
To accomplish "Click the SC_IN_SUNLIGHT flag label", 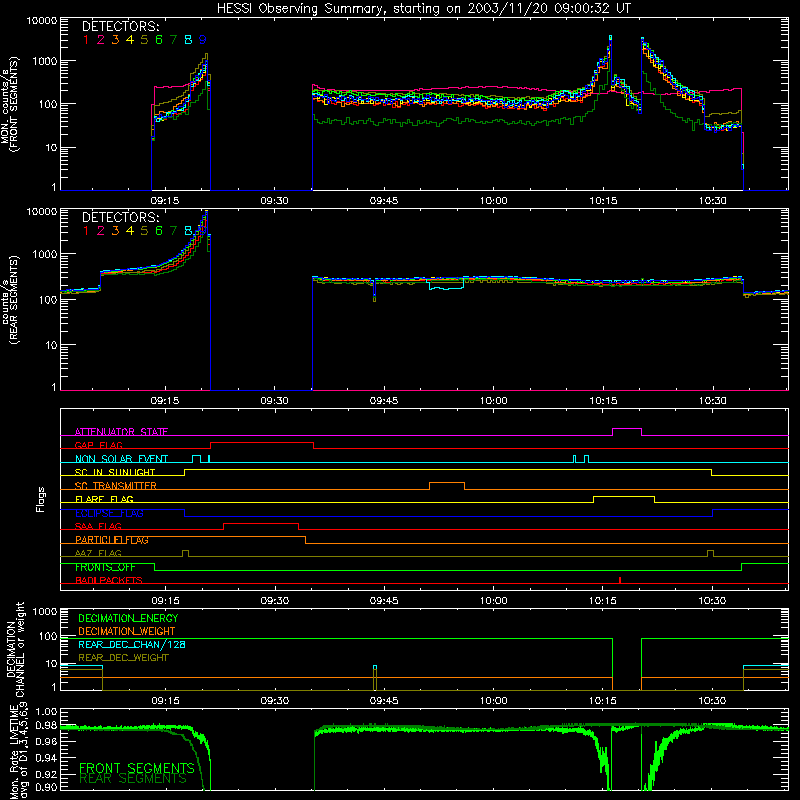I will (x=115, y=472).
